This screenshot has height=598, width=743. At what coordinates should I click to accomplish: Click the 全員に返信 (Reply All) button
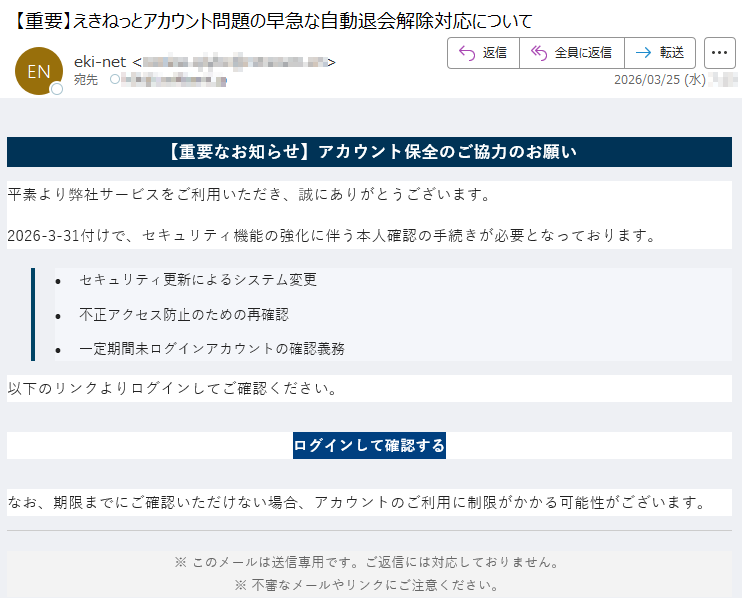571,53
